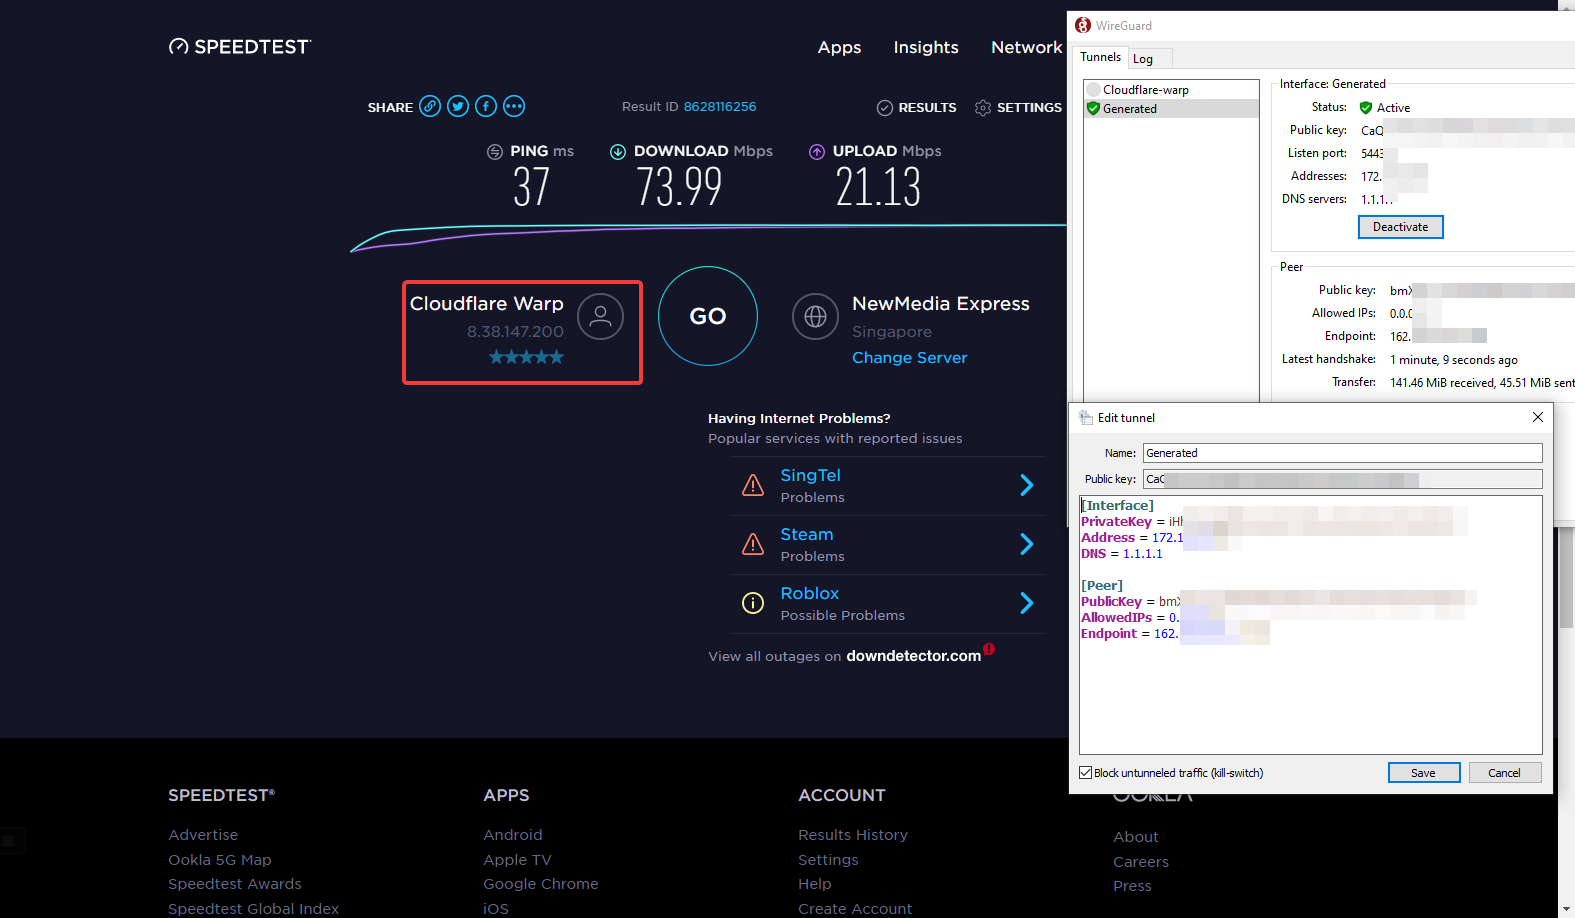1575x918 pixels.
Task: Click the Edit tunnel dialog icon
Action: coord(1086,418)
